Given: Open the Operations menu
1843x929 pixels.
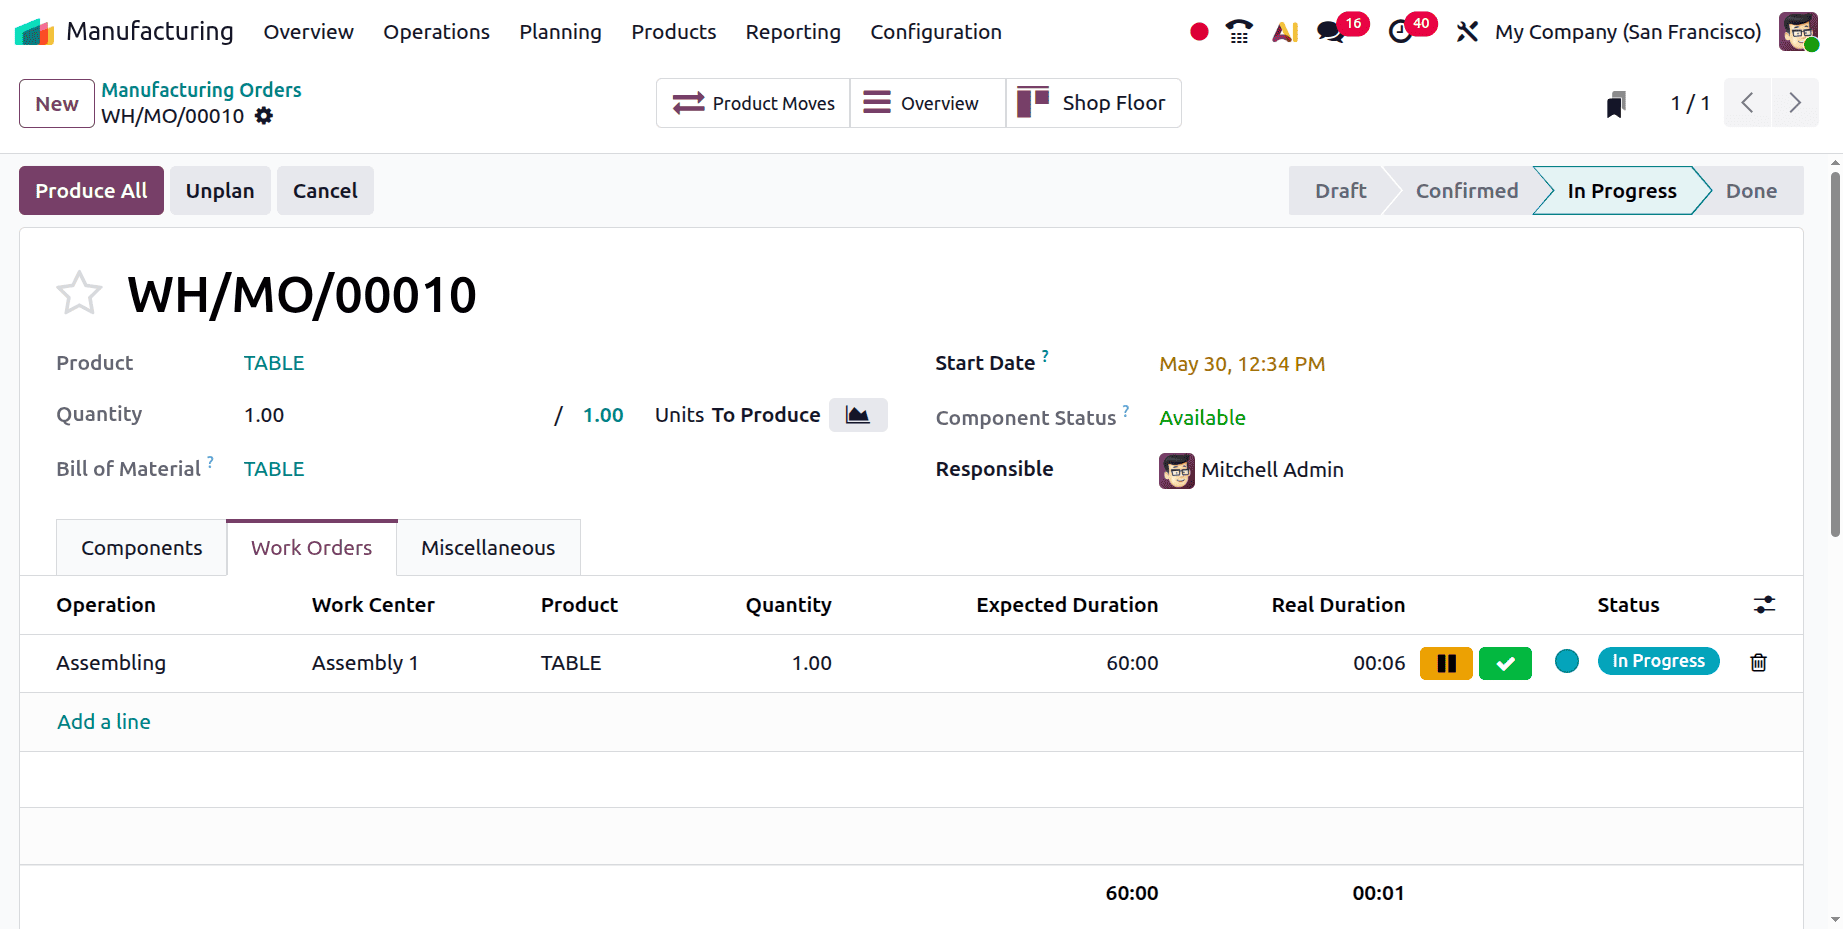Looking at the screenshot, I should (437, 32).
